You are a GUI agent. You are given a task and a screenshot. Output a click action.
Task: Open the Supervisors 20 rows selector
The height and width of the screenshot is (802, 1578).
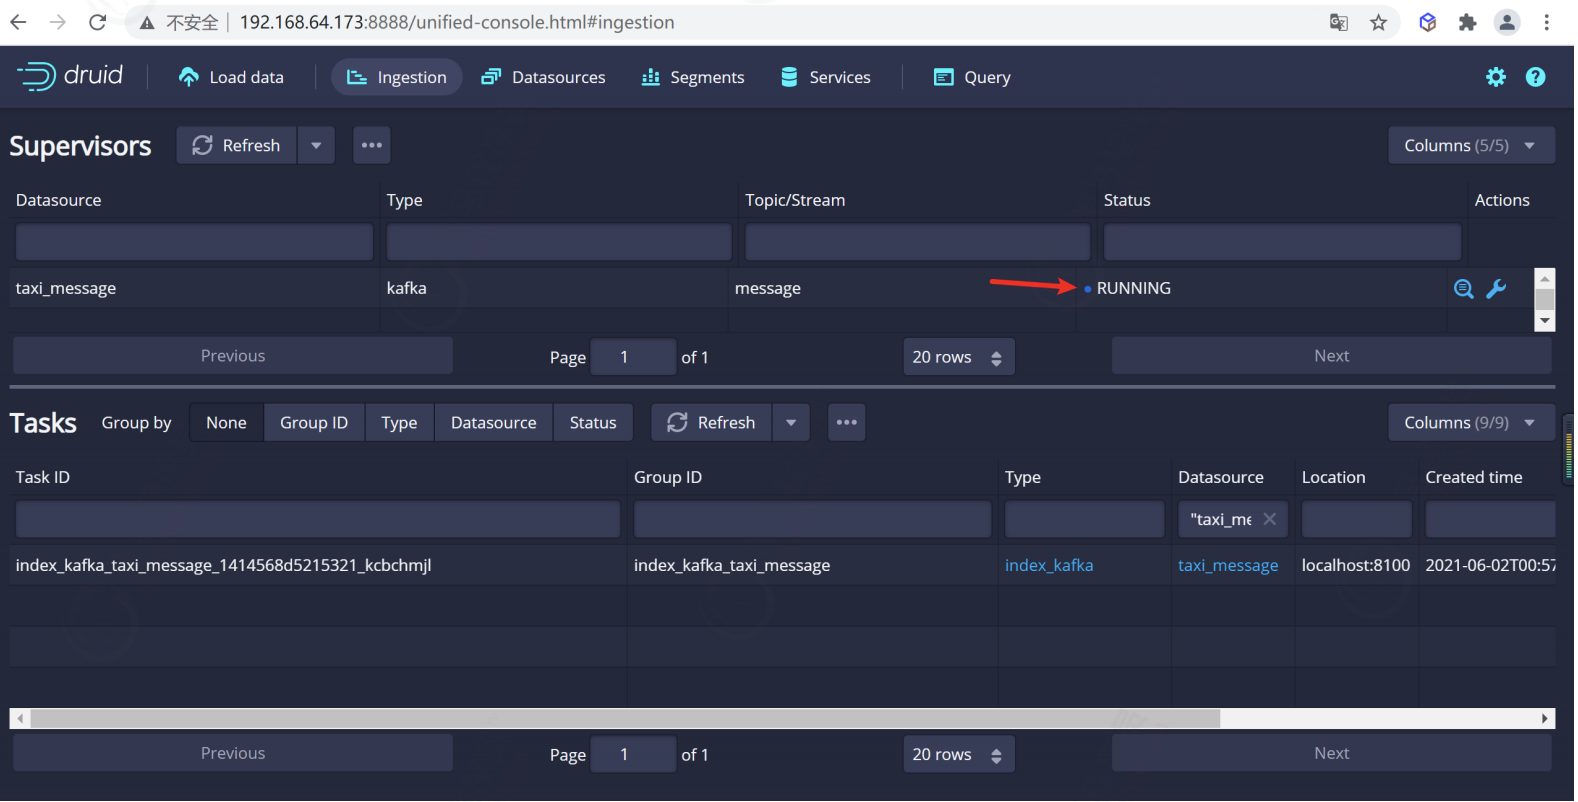coord(958,357)
